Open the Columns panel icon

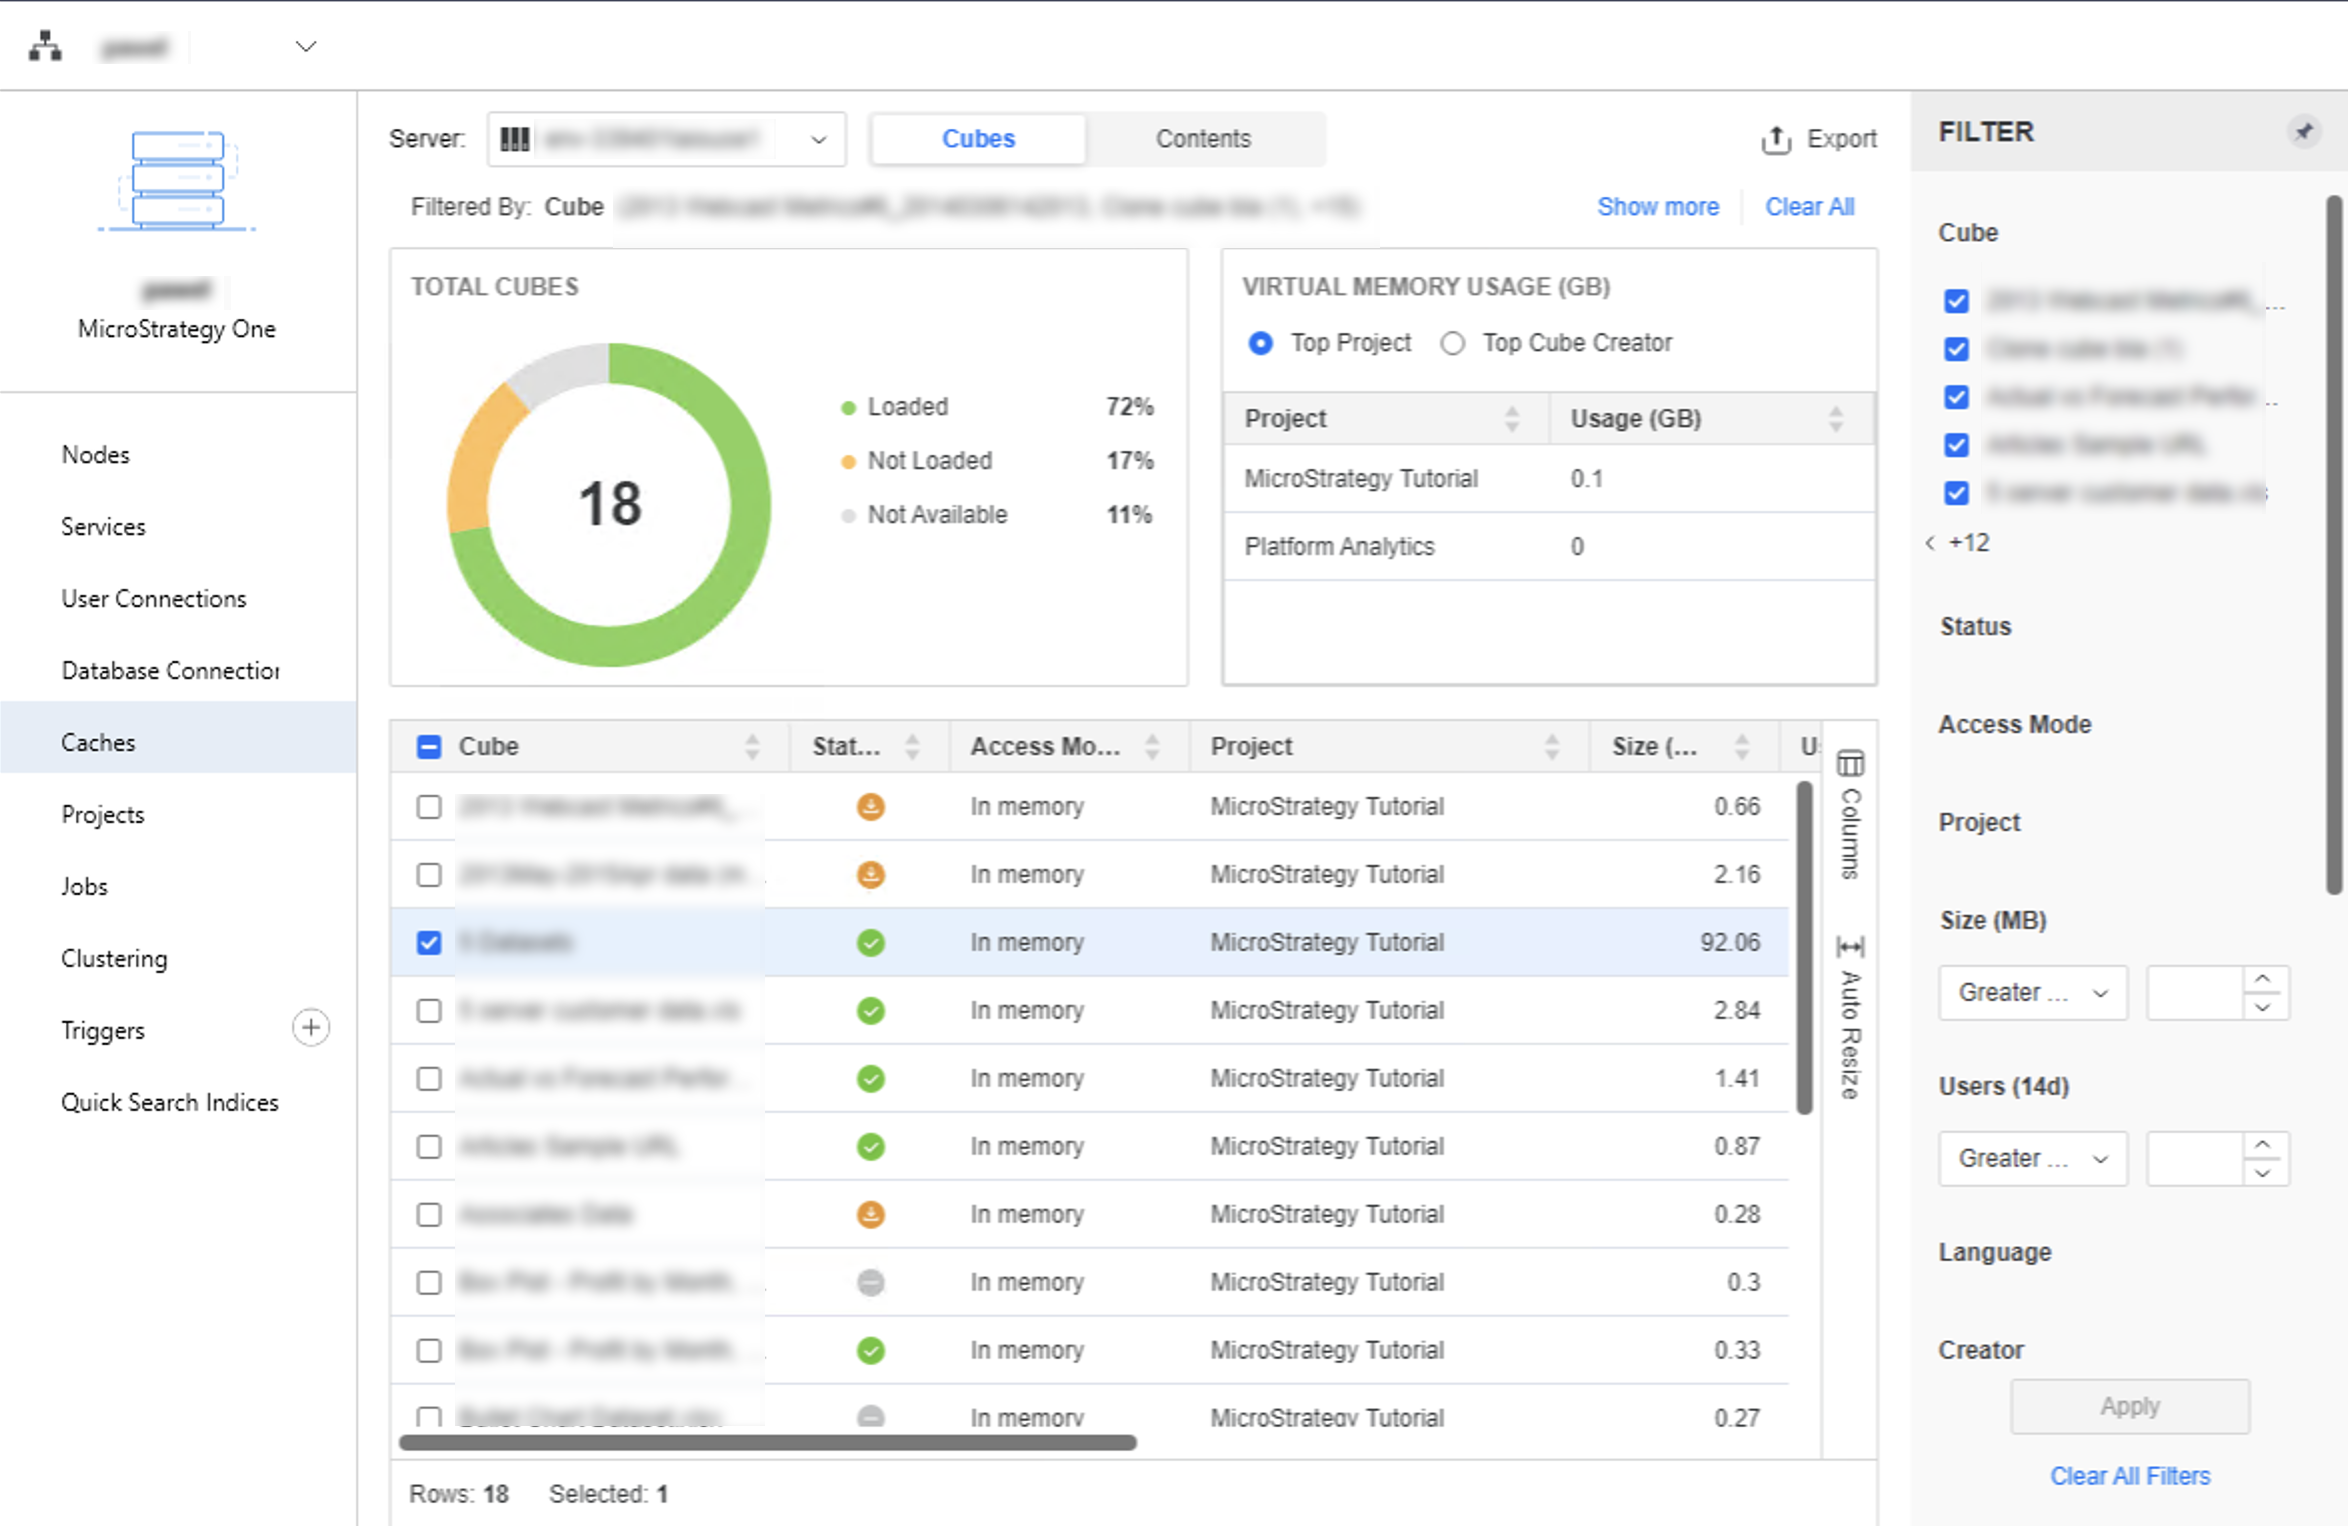click(x=1850, y=764)
